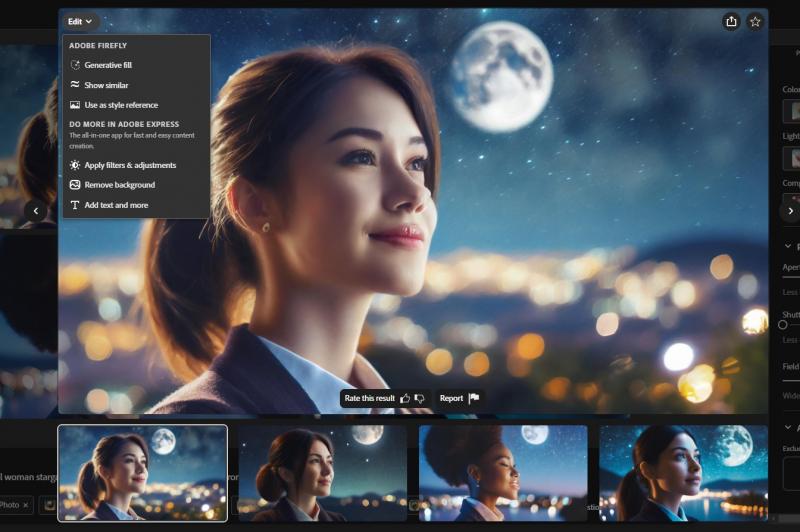The image size is (800, 532).
Task: Remove the Photo tag with X
Action: 26,505
